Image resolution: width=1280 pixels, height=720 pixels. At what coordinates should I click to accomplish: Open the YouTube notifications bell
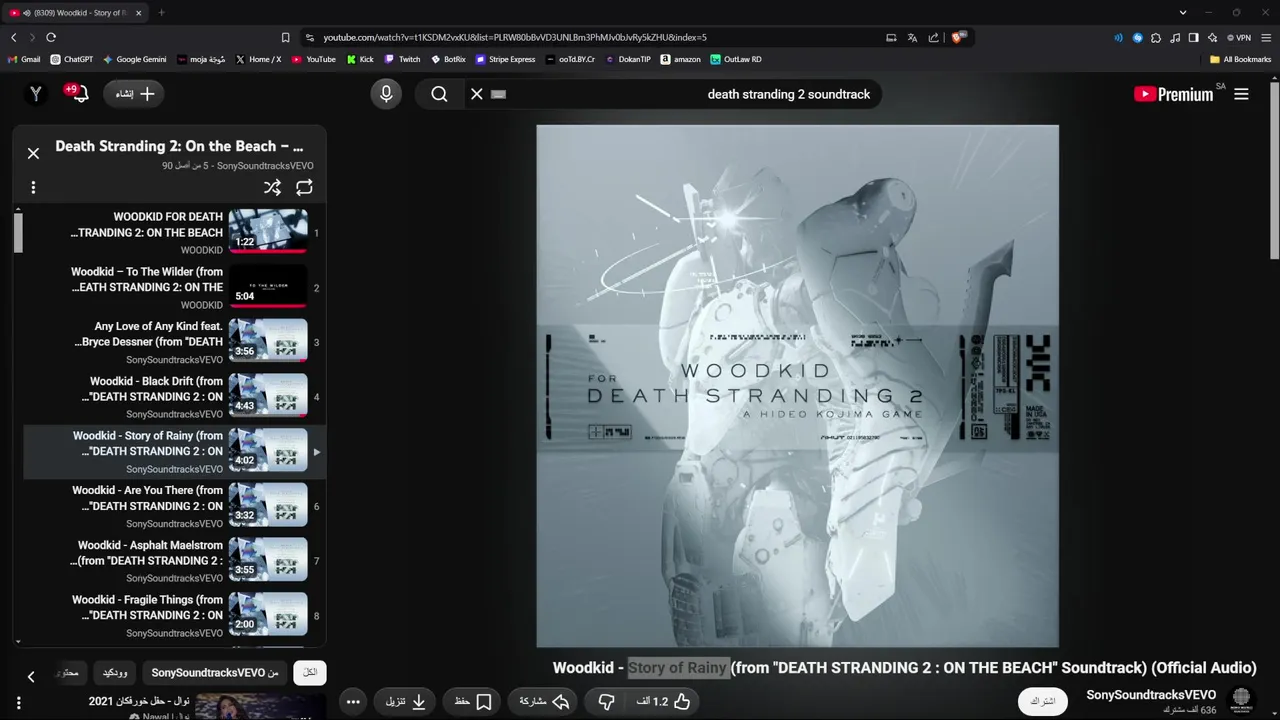tap(78, 93)
